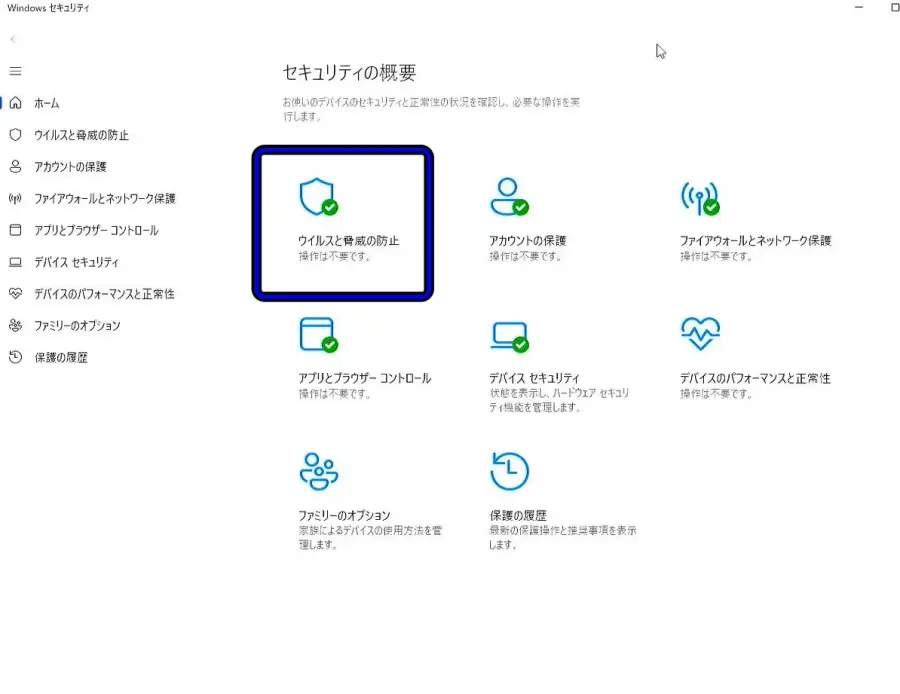This screenshot has height=694, width=900.
Task: Click the ファミリーのオプション tile description text
Action: coord(370,537)
